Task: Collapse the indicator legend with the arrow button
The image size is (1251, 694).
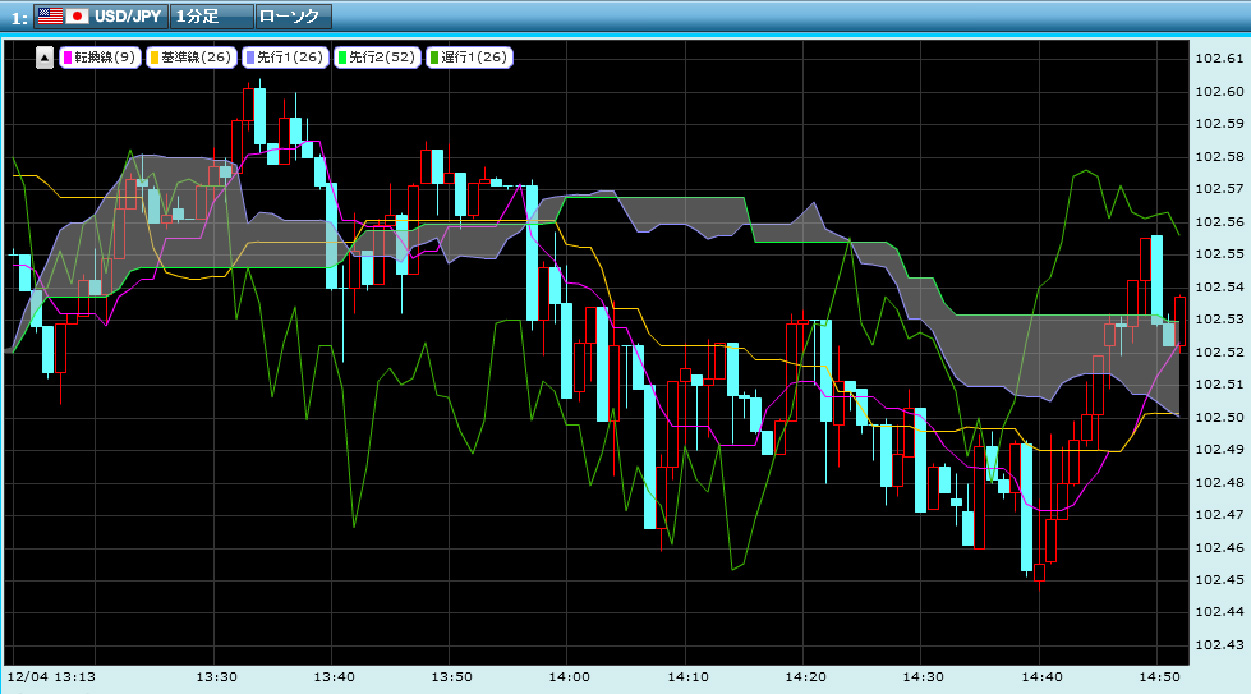Action: pos(45,57)
